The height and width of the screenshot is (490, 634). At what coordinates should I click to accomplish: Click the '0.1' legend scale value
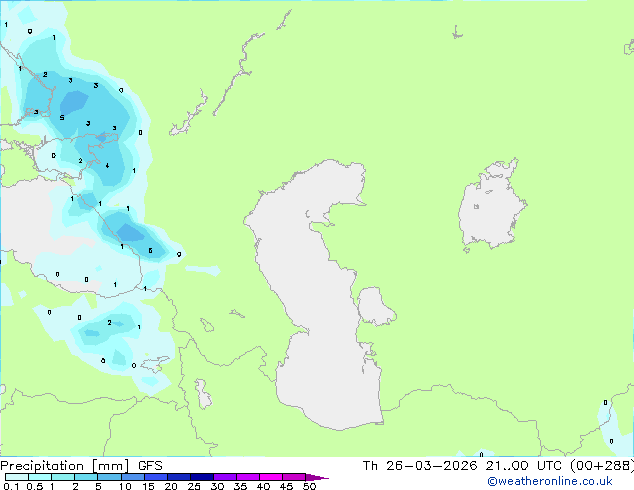point(11,486)
